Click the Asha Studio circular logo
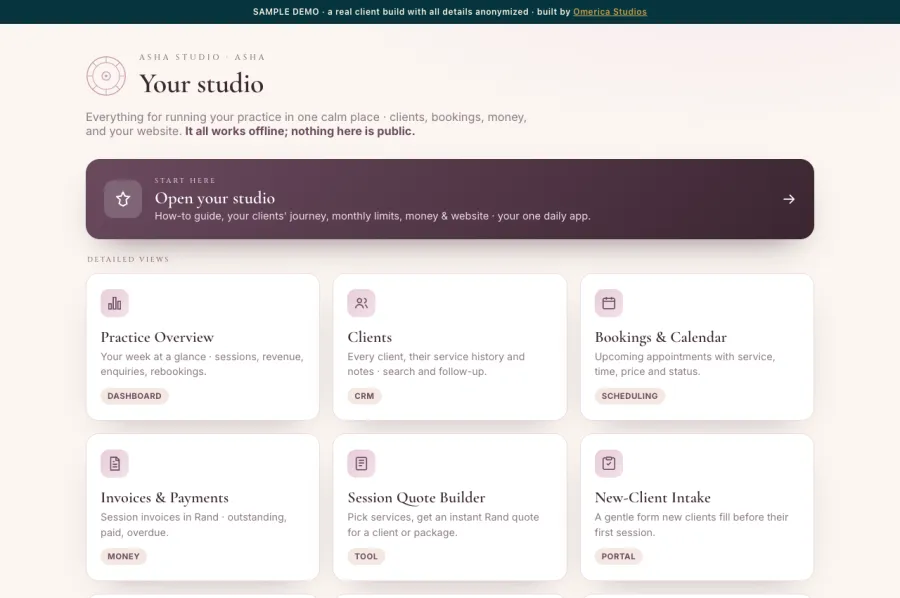This screenshot has height=598, width=900. pos(106,76)
